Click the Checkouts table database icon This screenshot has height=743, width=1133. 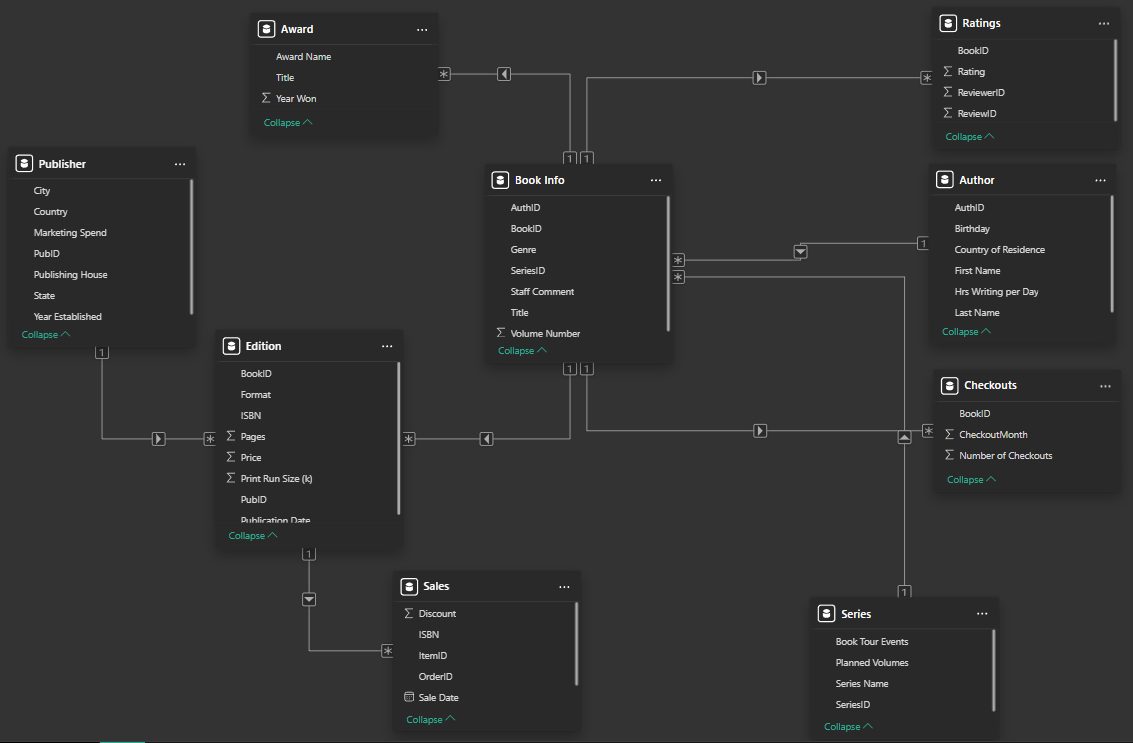click(x=949, y=385)
